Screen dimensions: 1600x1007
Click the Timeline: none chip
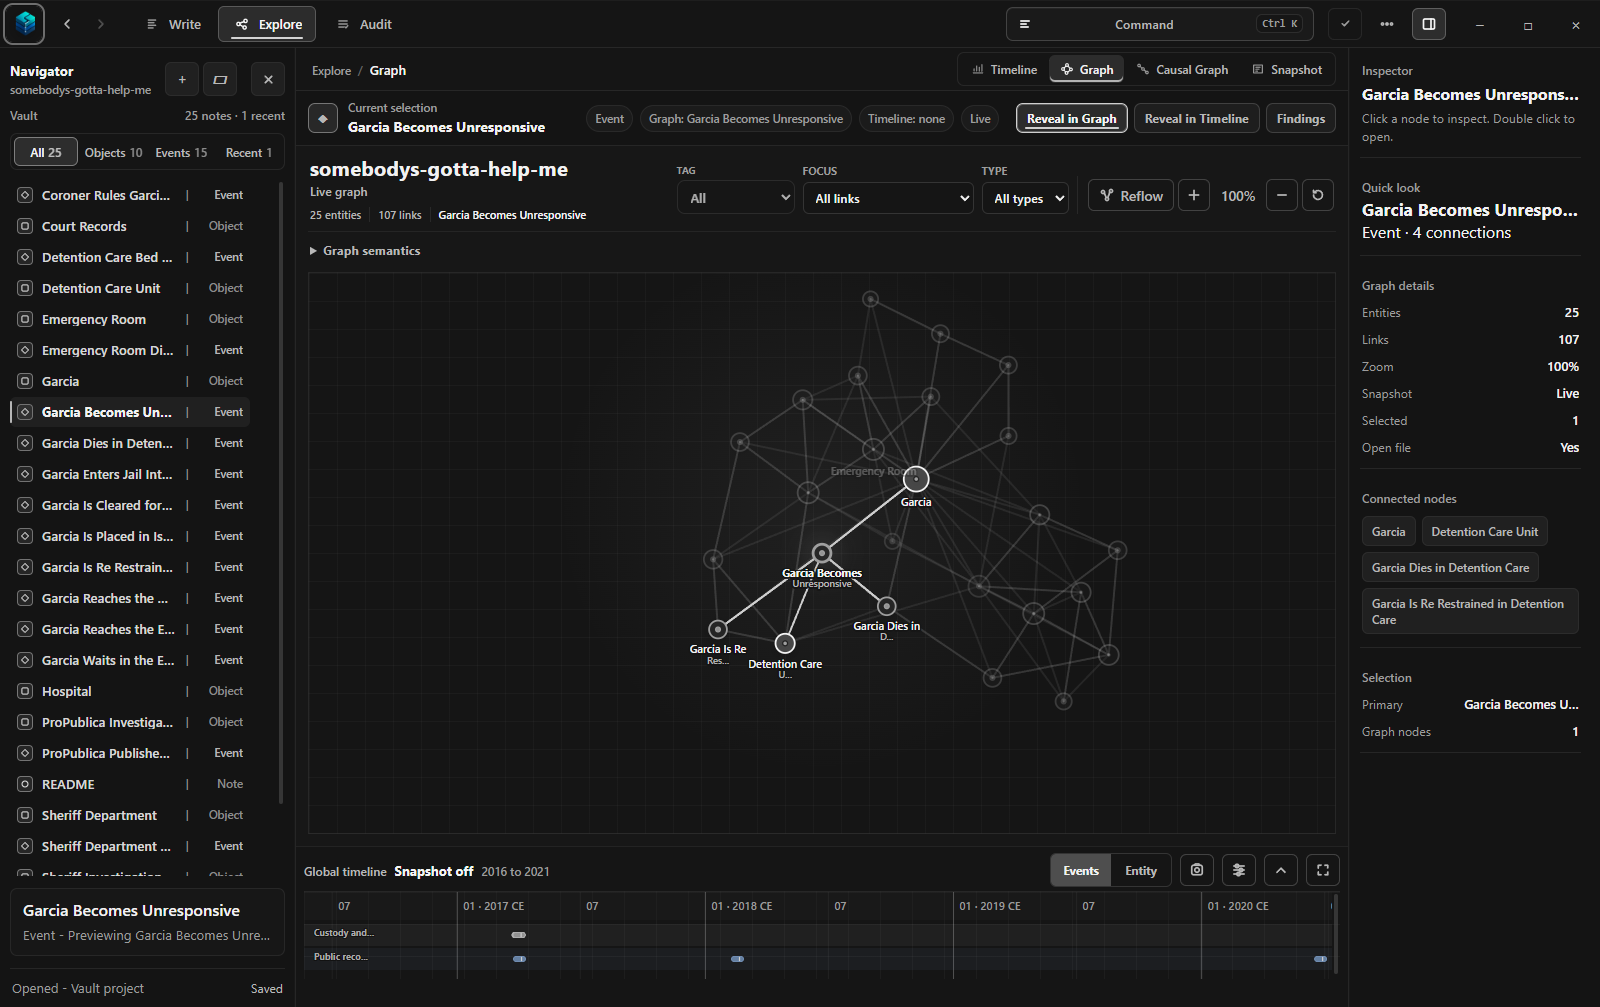coord(906,119)
